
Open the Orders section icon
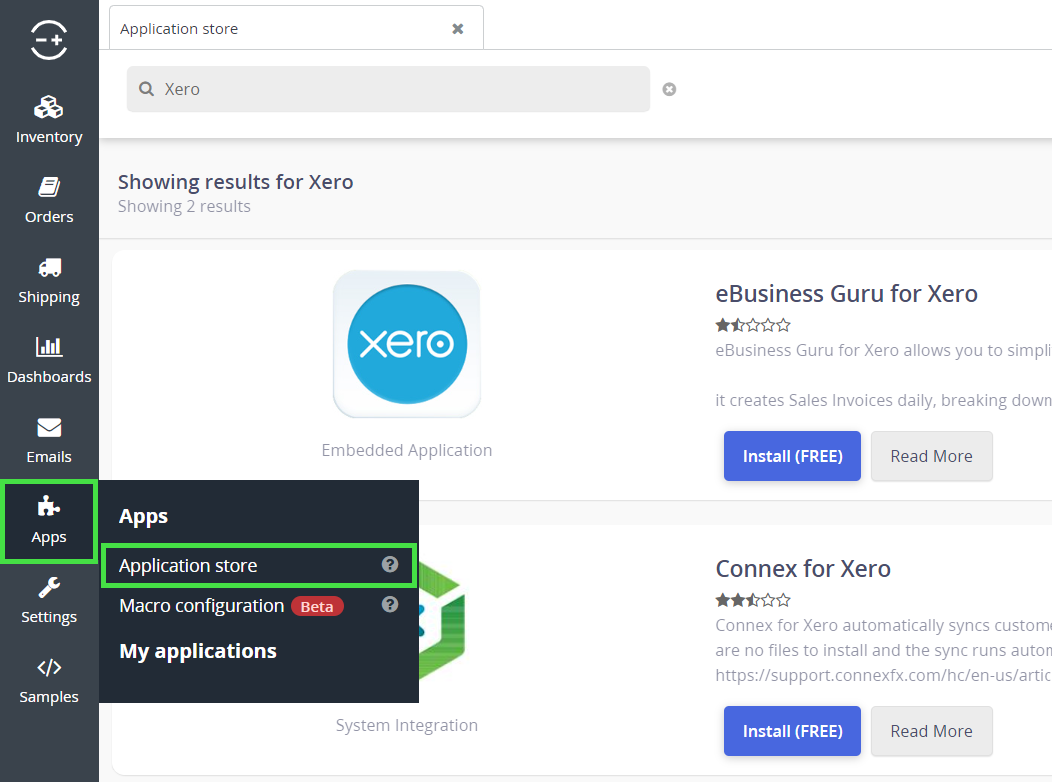[49, 187]
